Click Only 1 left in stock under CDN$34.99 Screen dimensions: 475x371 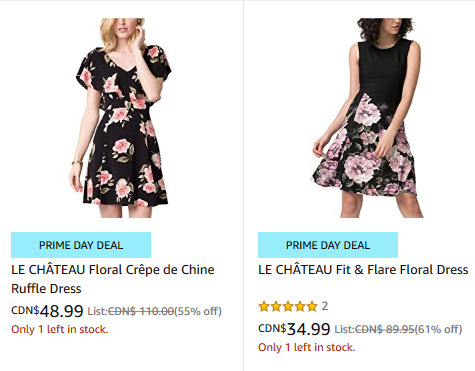coord(307,347)
